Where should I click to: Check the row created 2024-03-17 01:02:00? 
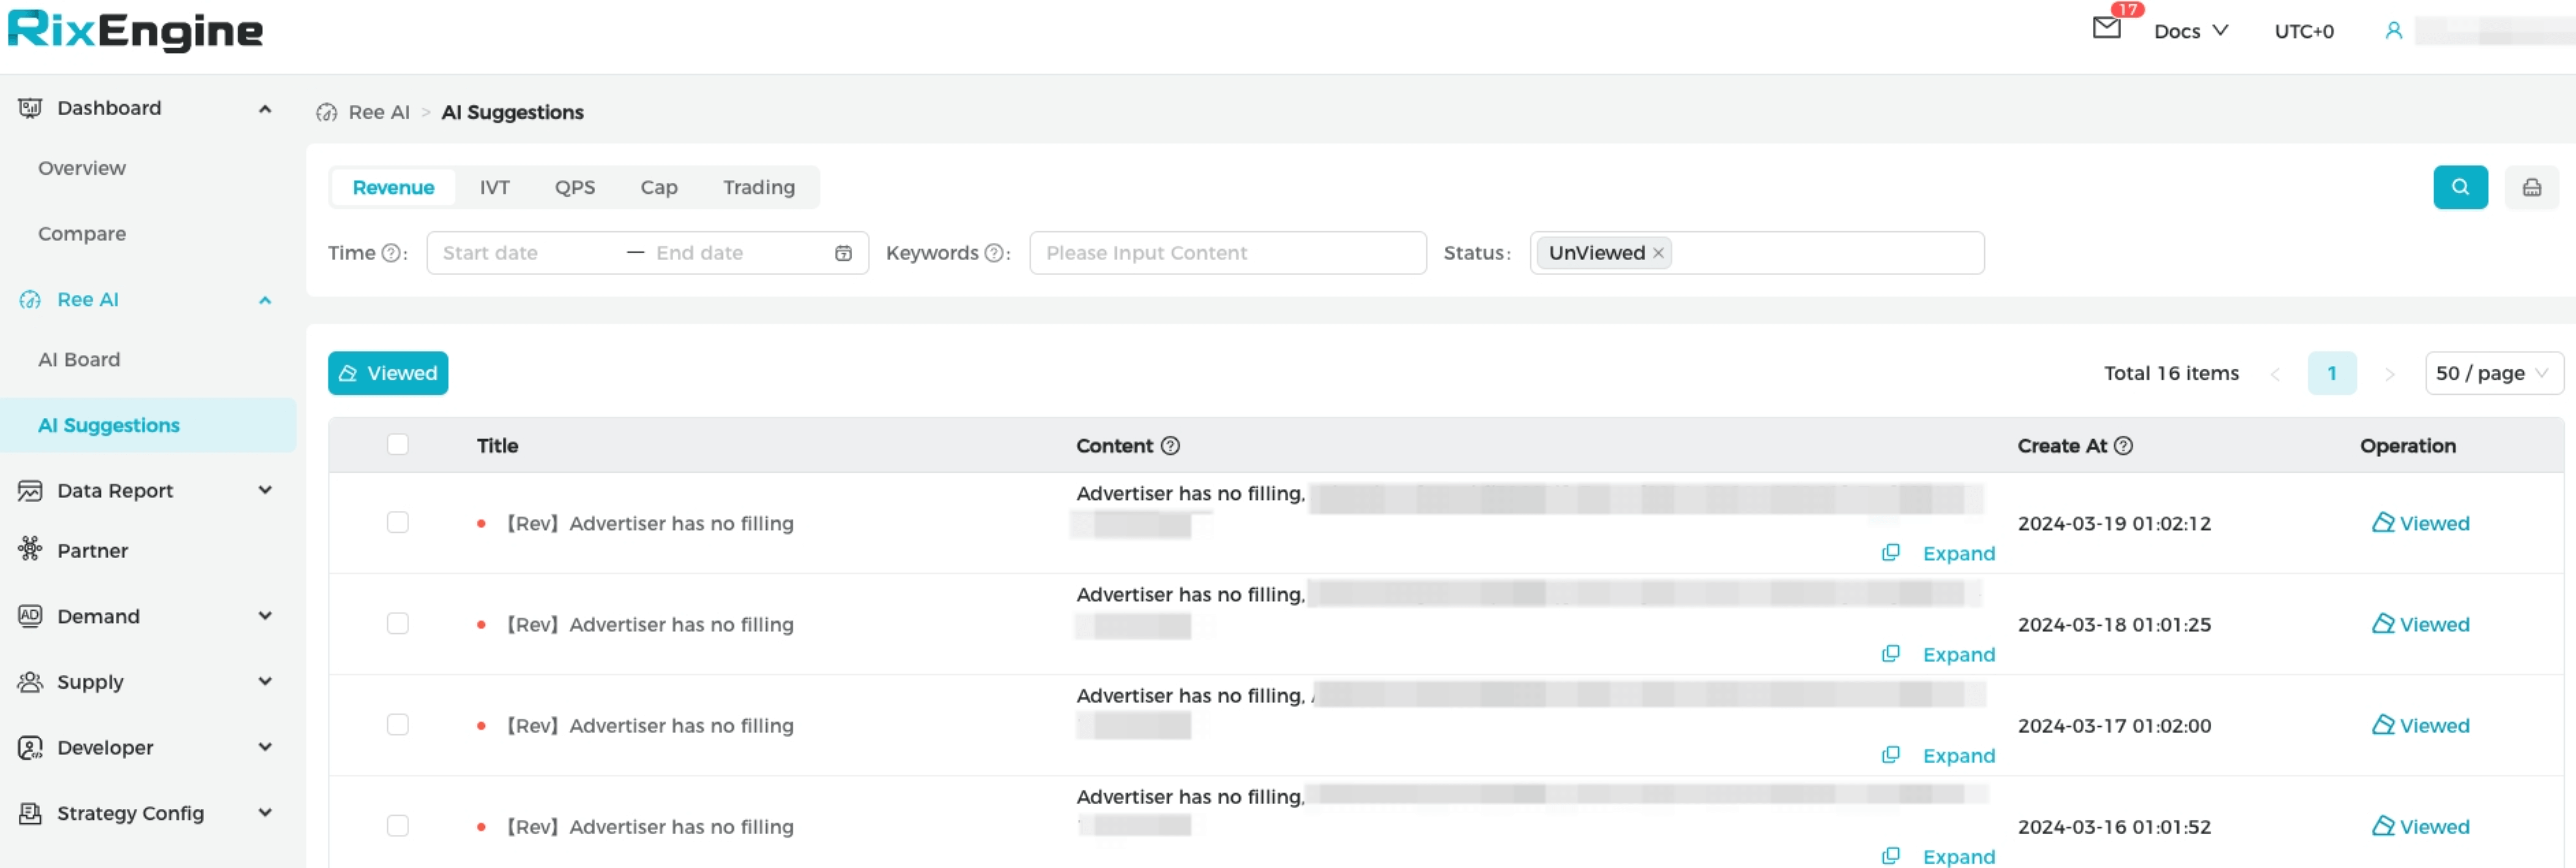tap(398, 724)
